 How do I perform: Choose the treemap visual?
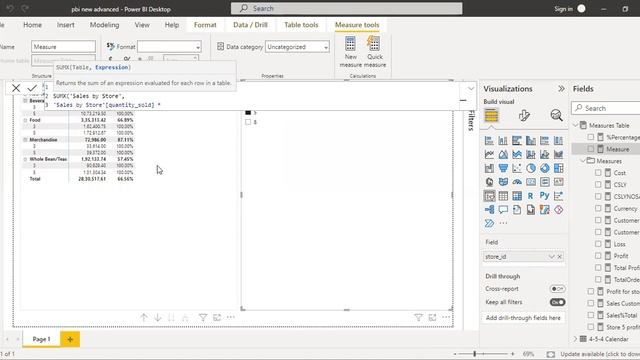pyautogui.click(x=558, y=168)
